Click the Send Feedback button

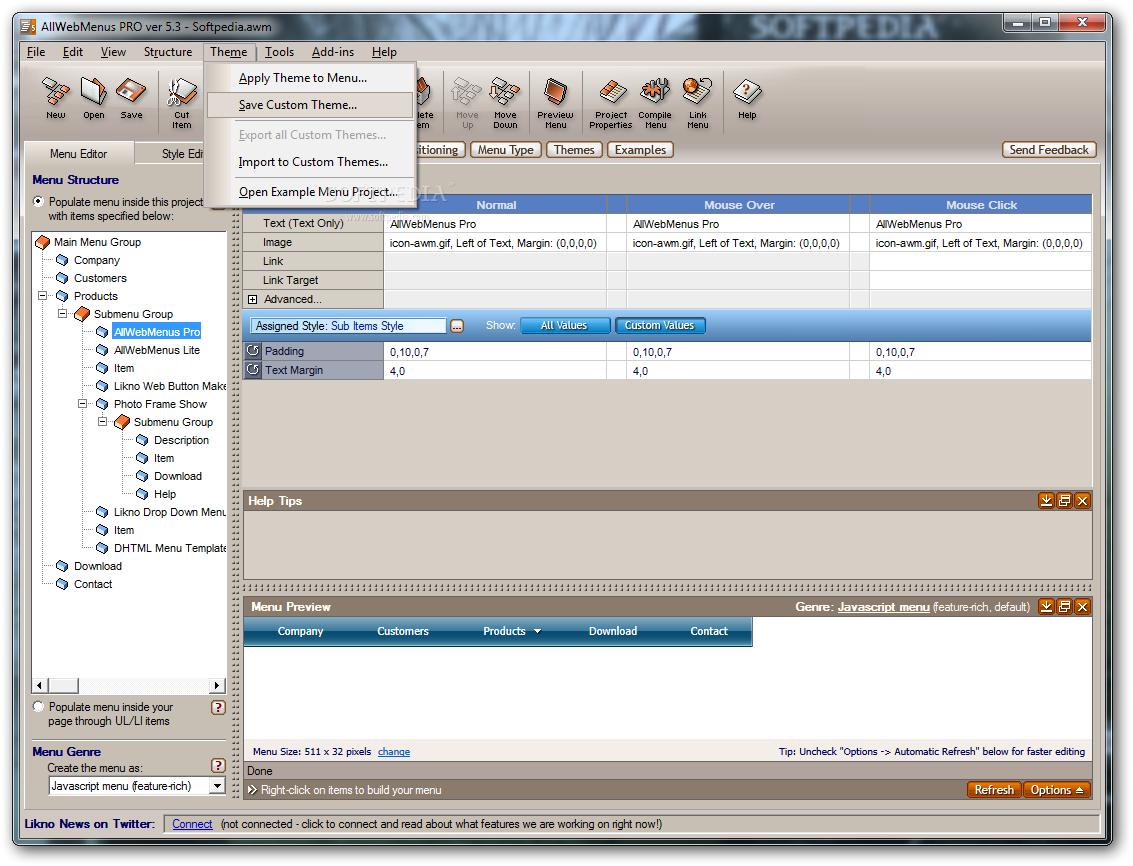pyautogui.click(x=1048, y=150)
